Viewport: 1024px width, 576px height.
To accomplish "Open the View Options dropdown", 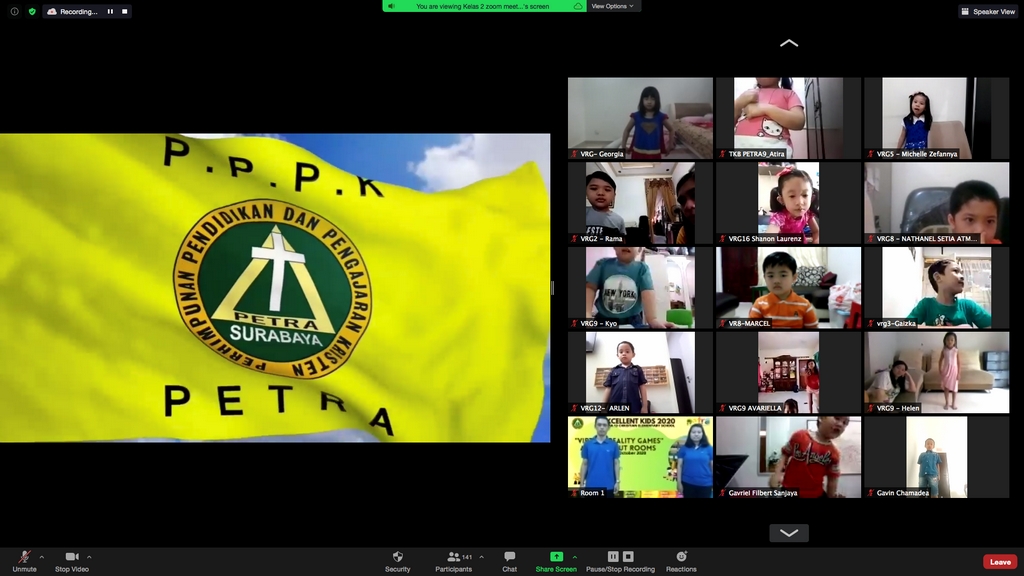I will pyautogui.click(x=613, y=6).
